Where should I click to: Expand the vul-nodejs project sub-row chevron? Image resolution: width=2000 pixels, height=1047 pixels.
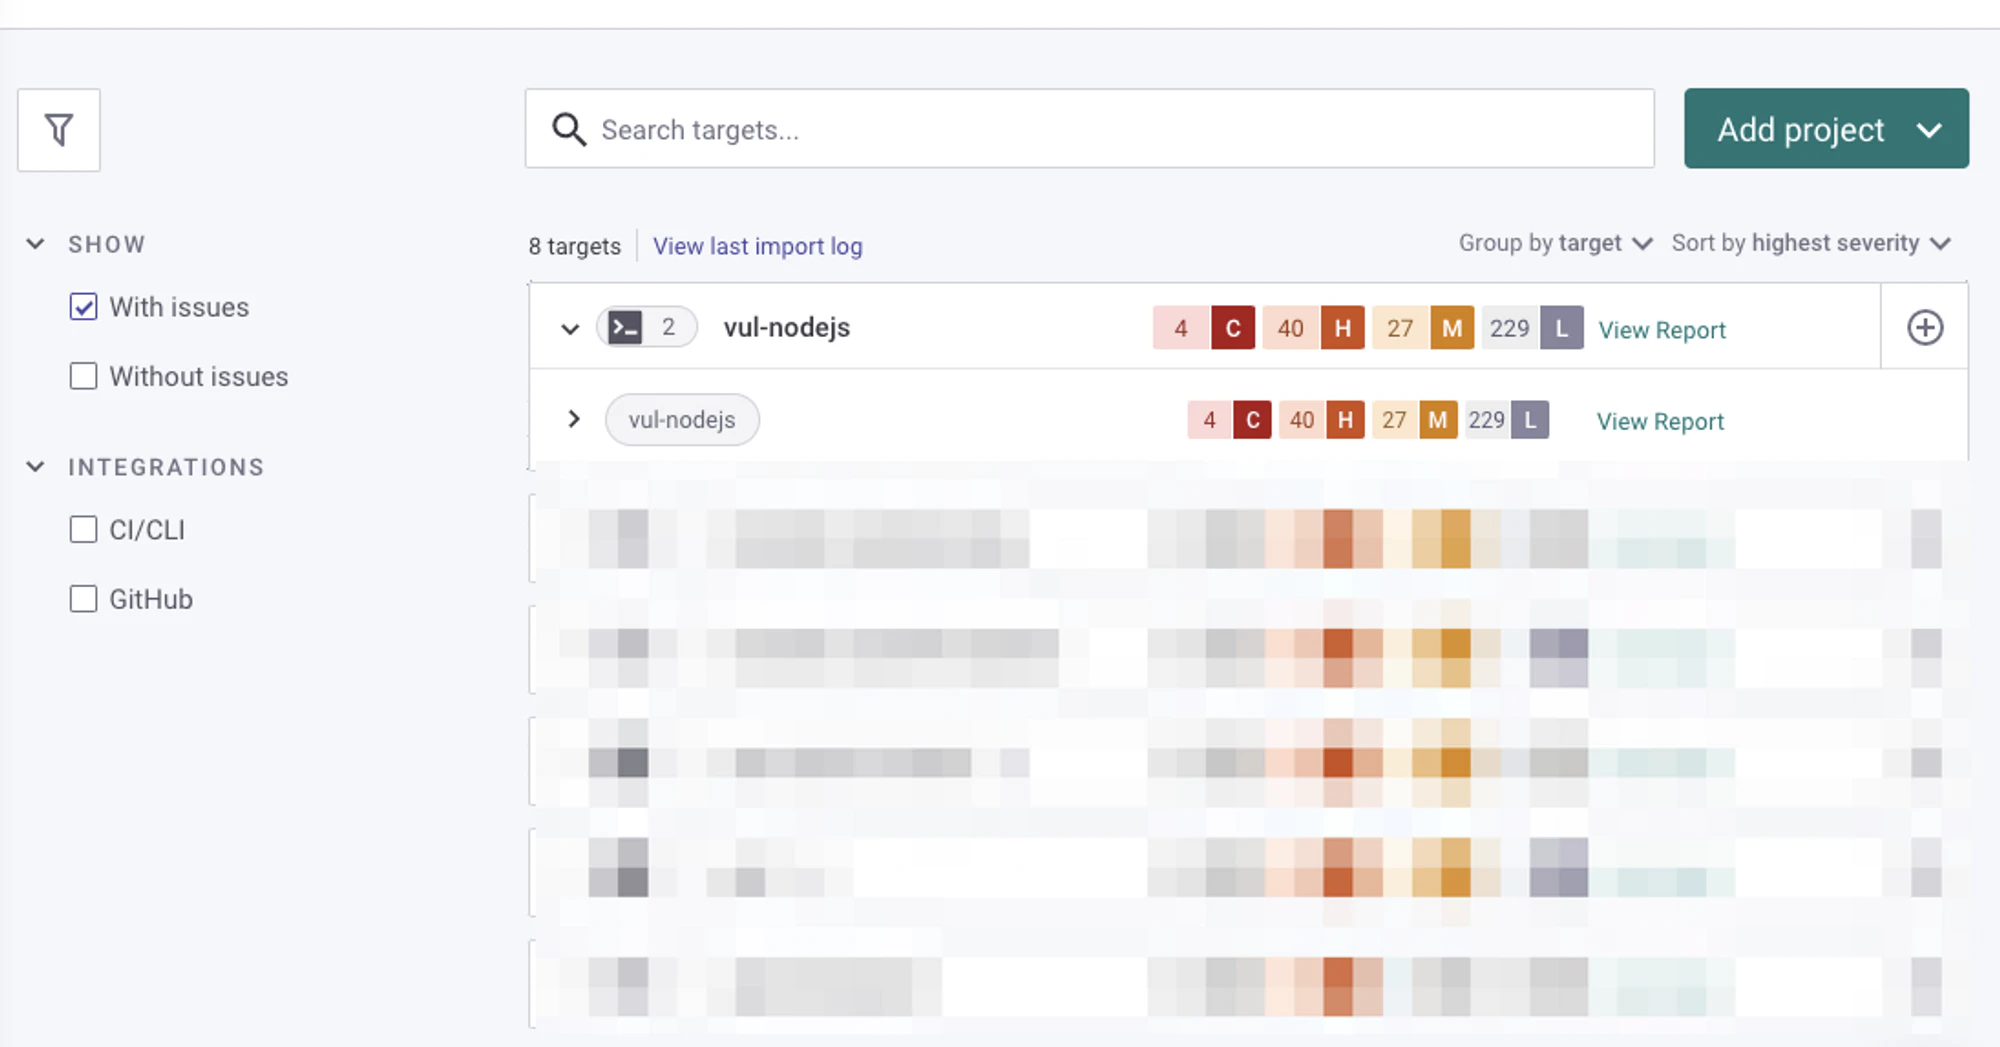pos(574,419)
